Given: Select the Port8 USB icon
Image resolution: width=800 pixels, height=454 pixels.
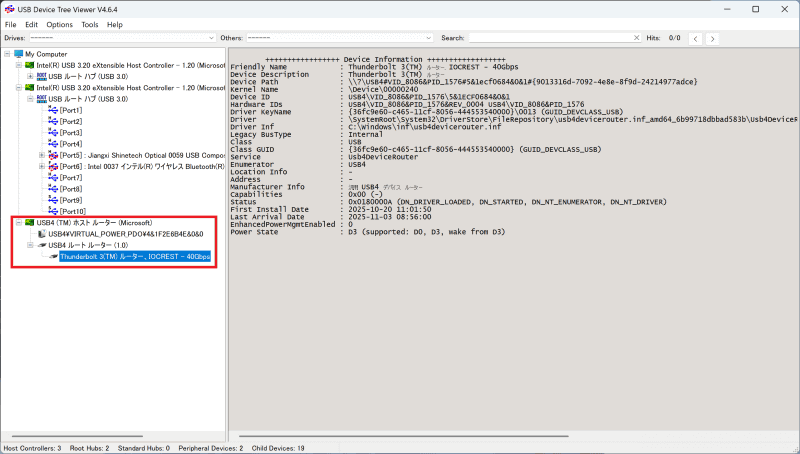Looking at the screenshot, I should (53, 188).
